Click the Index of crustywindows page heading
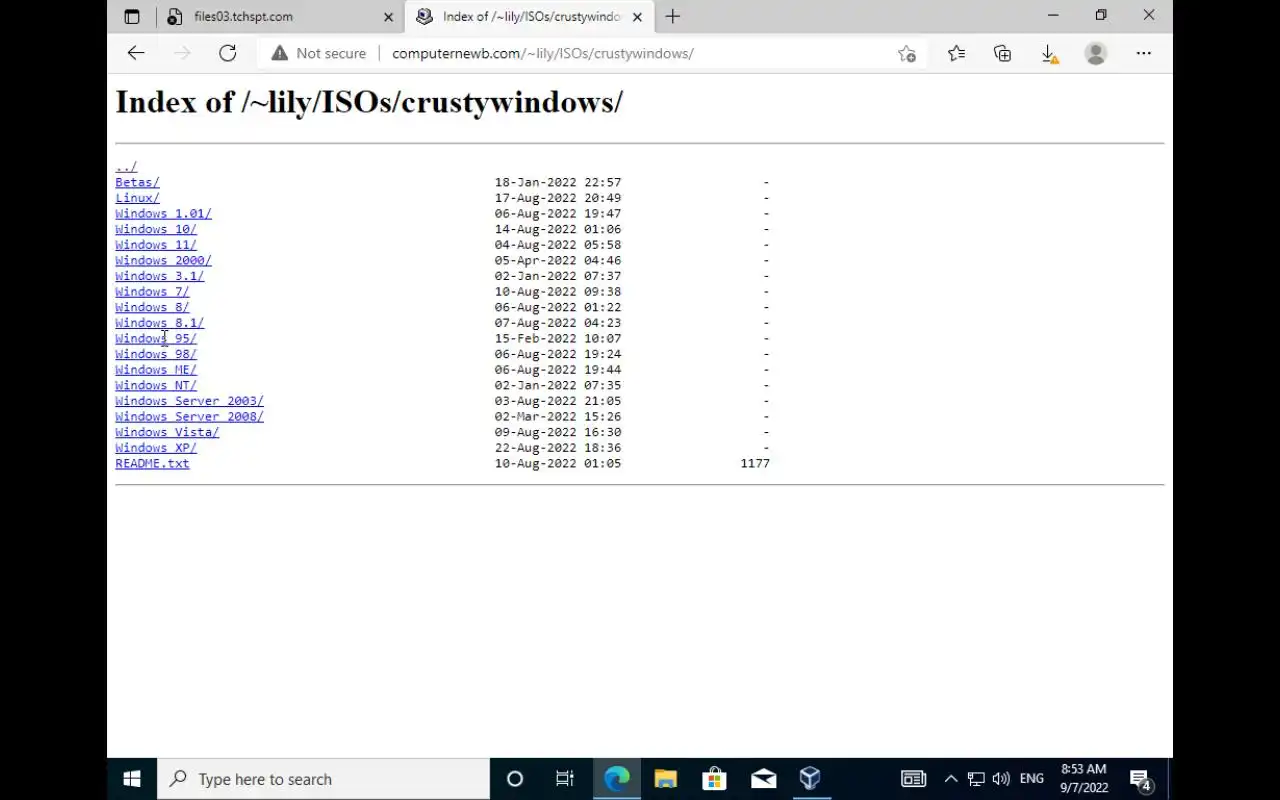This screenshot has width=1280, height=800. (x=369, y=102)
